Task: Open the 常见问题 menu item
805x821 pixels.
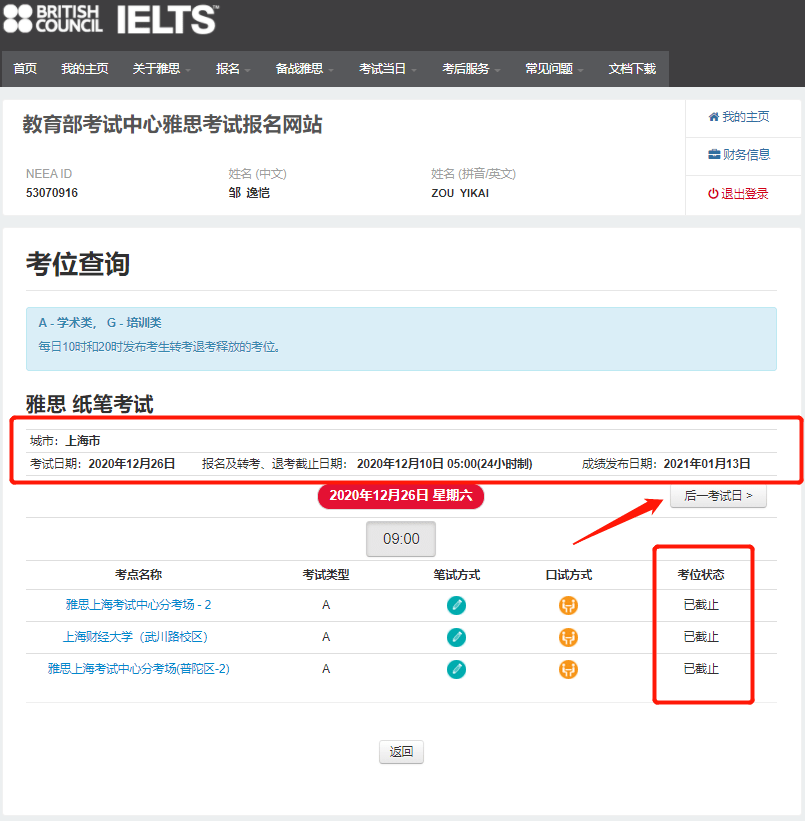Action: click(549, 69)
